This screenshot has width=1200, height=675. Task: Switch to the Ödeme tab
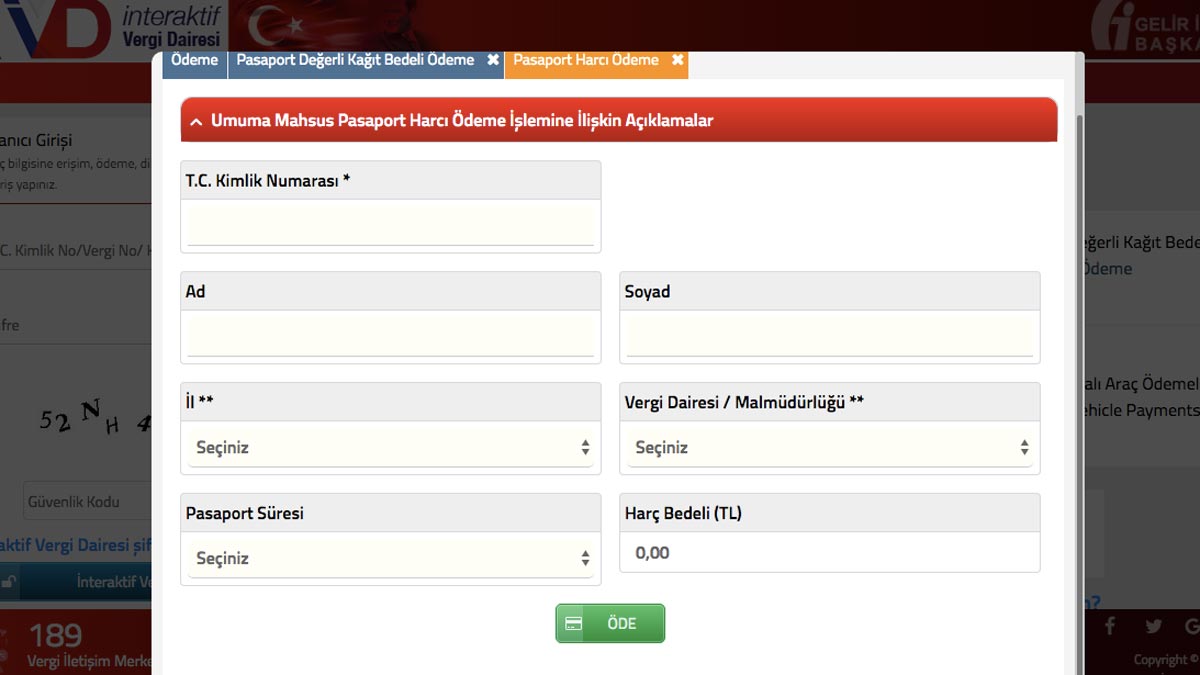pos(194,60)
